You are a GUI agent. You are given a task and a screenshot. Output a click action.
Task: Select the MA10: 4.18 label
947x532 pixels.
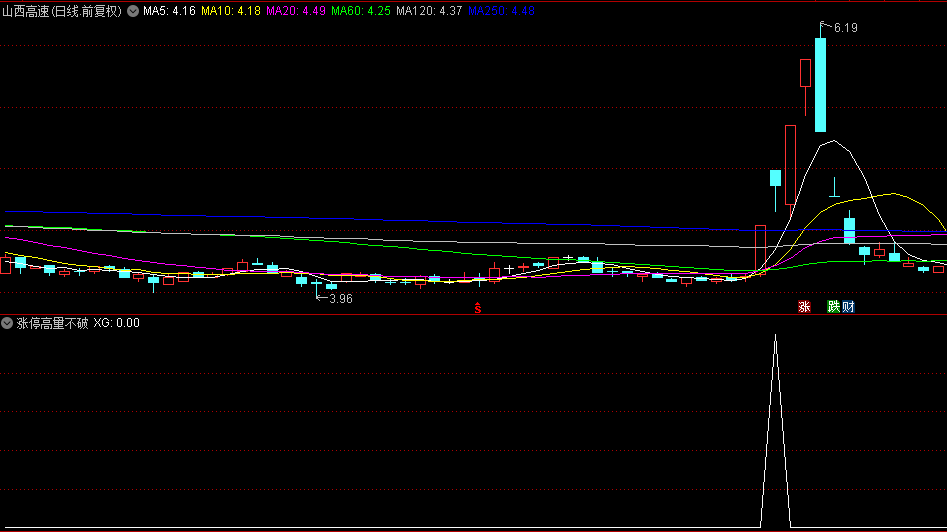point(231,11)
